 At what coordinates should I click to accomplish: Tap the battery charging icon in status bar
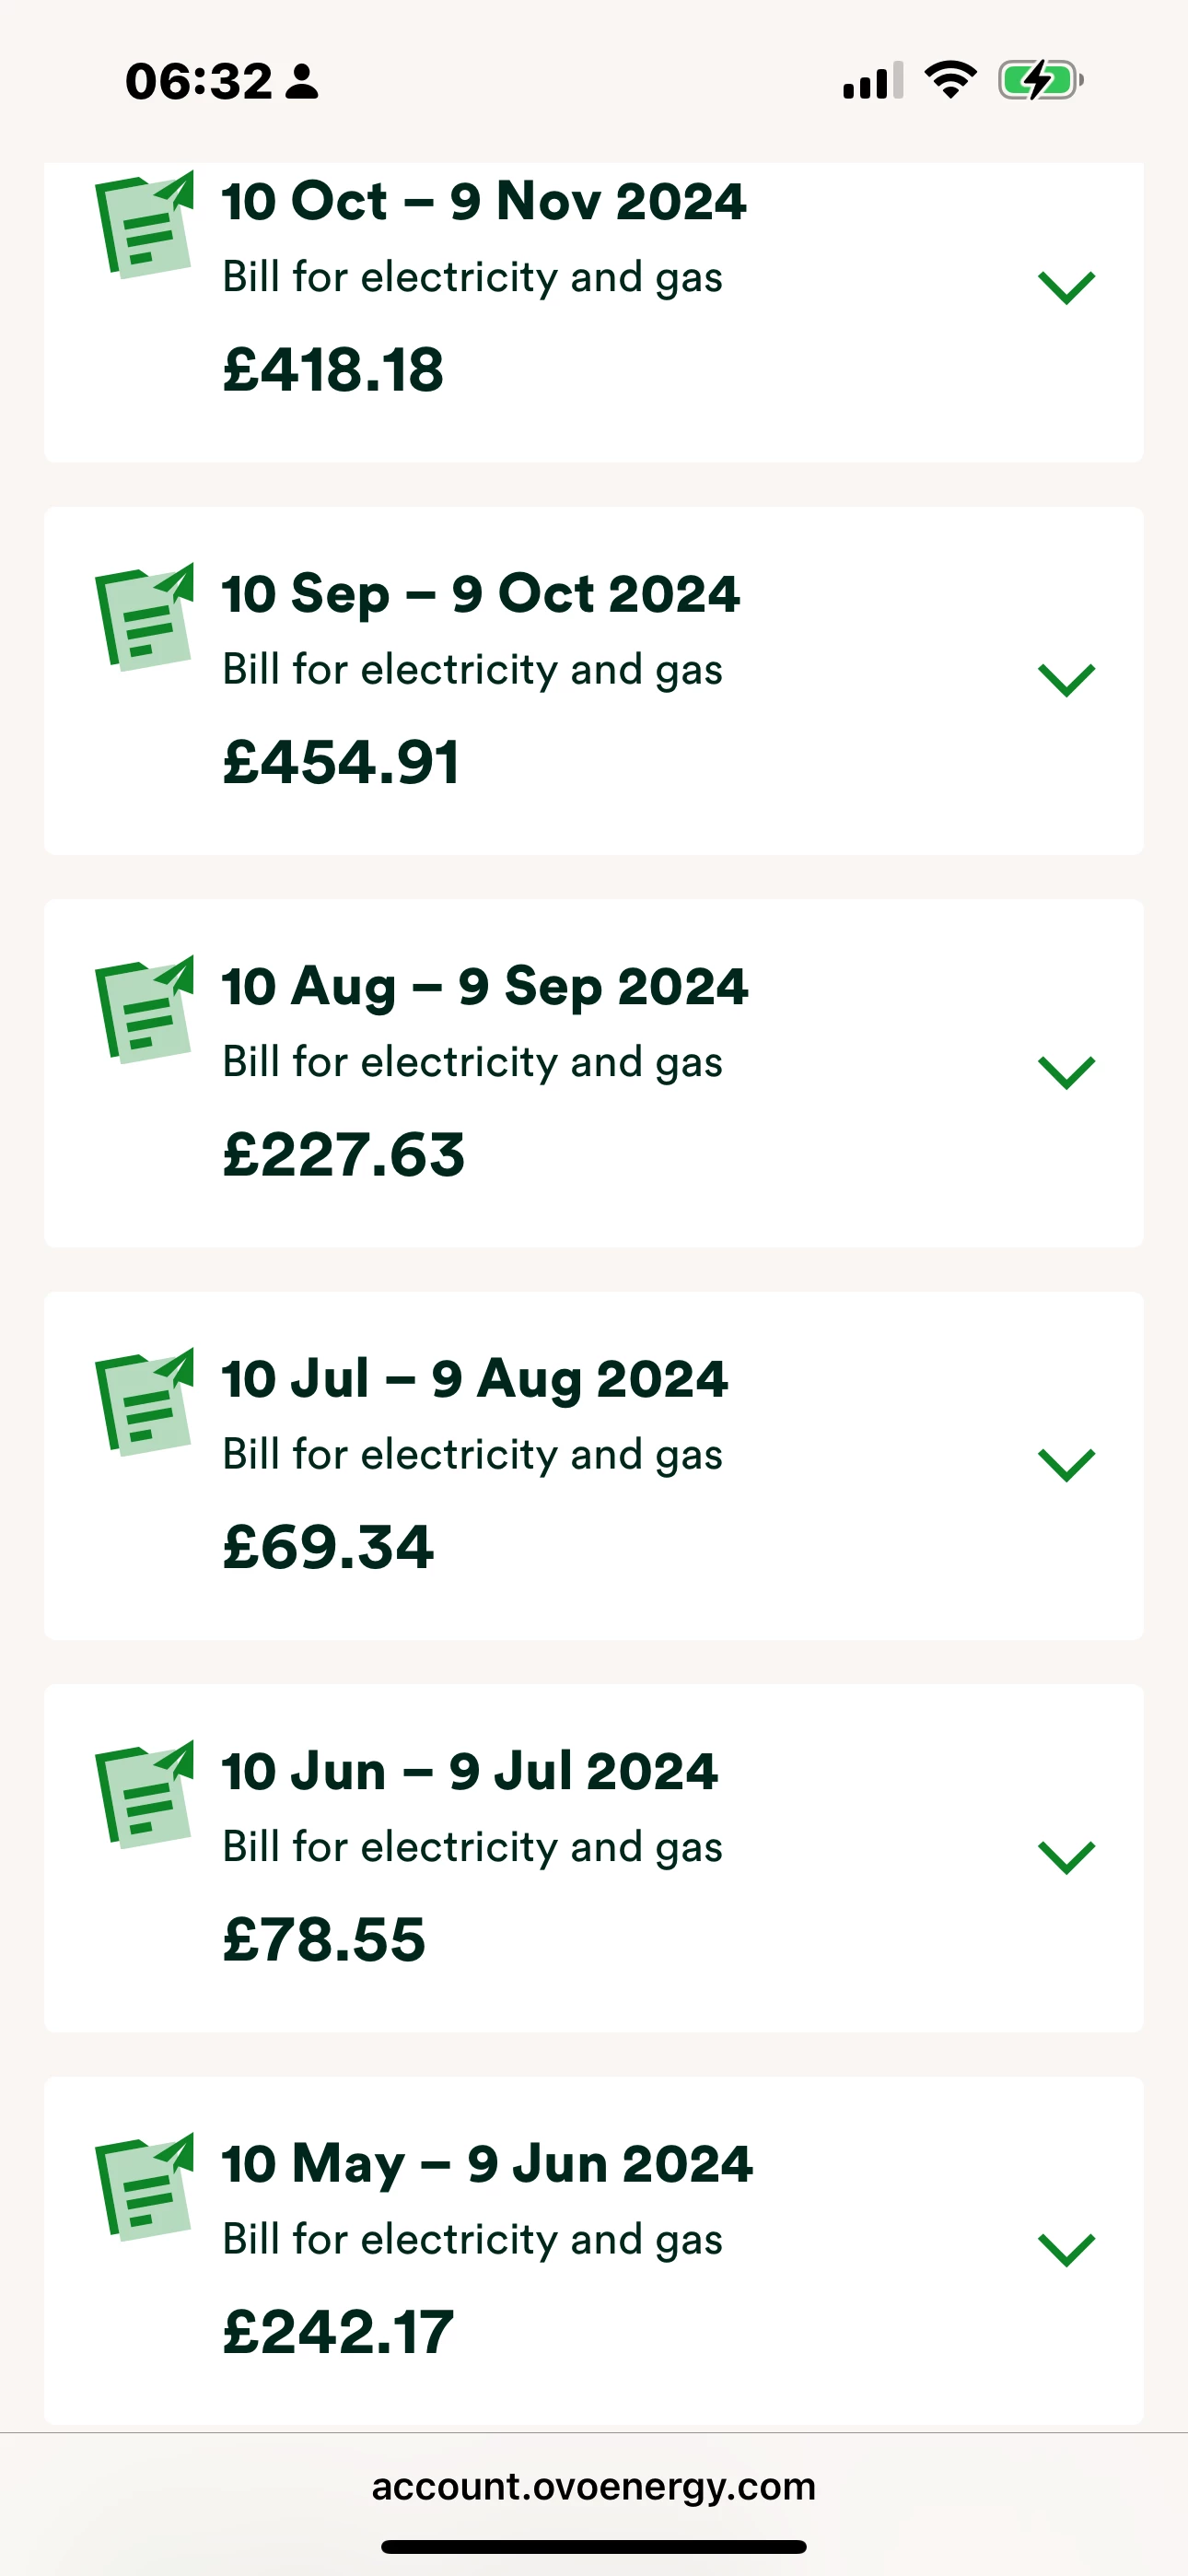click(1040, 80)
